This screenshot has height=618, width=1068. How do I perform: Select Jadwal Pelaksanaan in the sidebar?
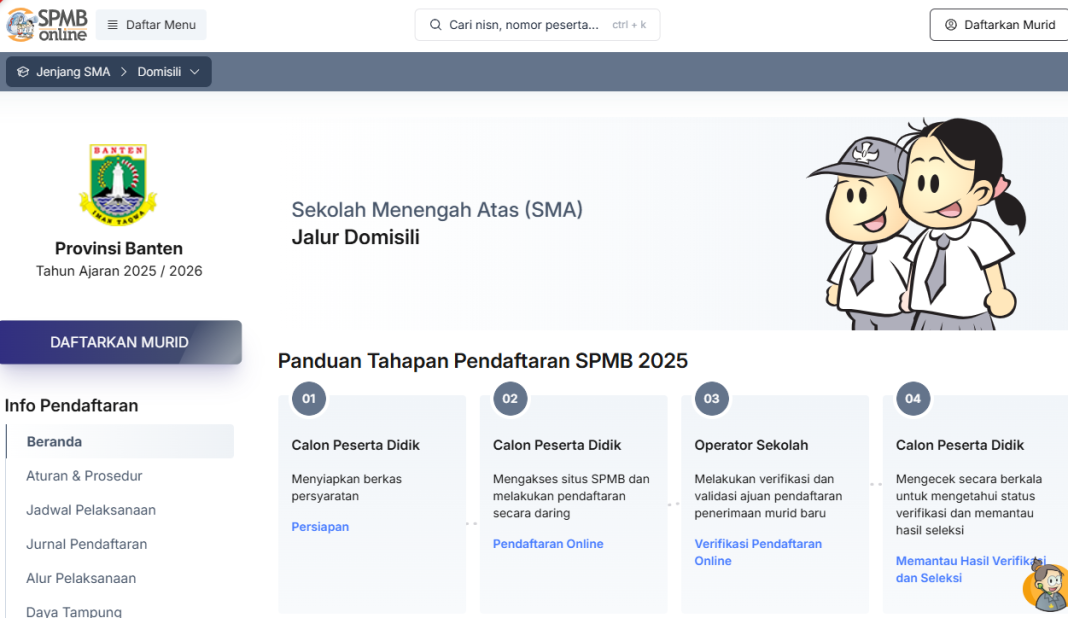click(91, 509)
